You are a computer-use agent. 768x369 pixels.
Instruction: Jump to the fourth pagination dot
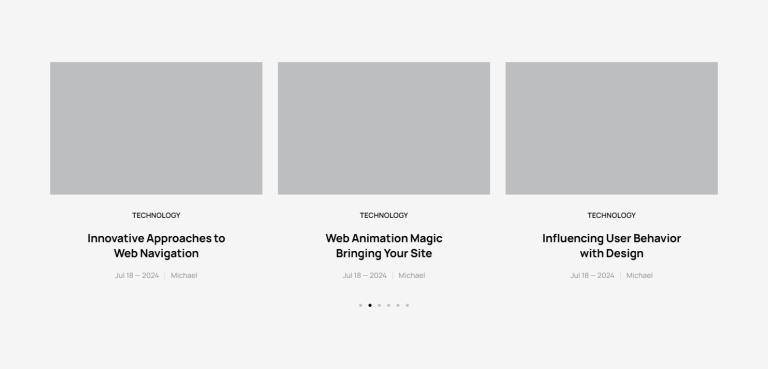[388, 305]
